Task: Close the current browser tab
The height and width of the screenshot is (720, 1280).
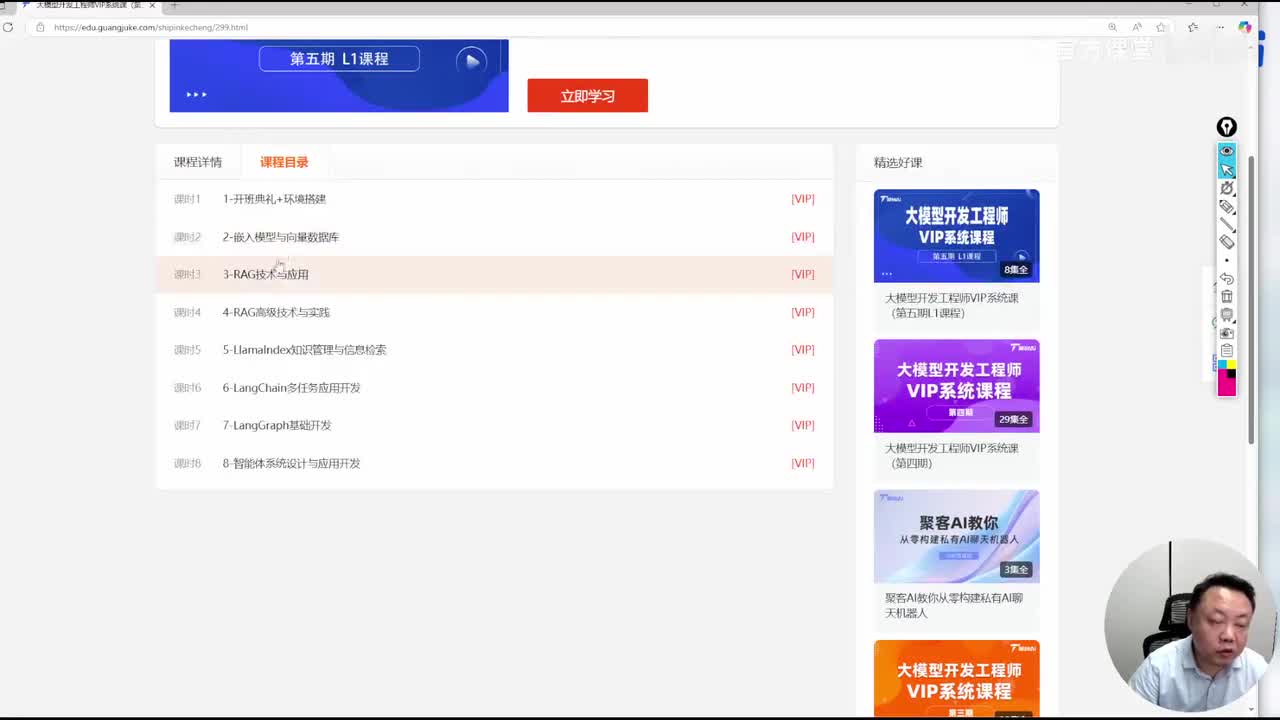Action: click(x=152, y=5)
